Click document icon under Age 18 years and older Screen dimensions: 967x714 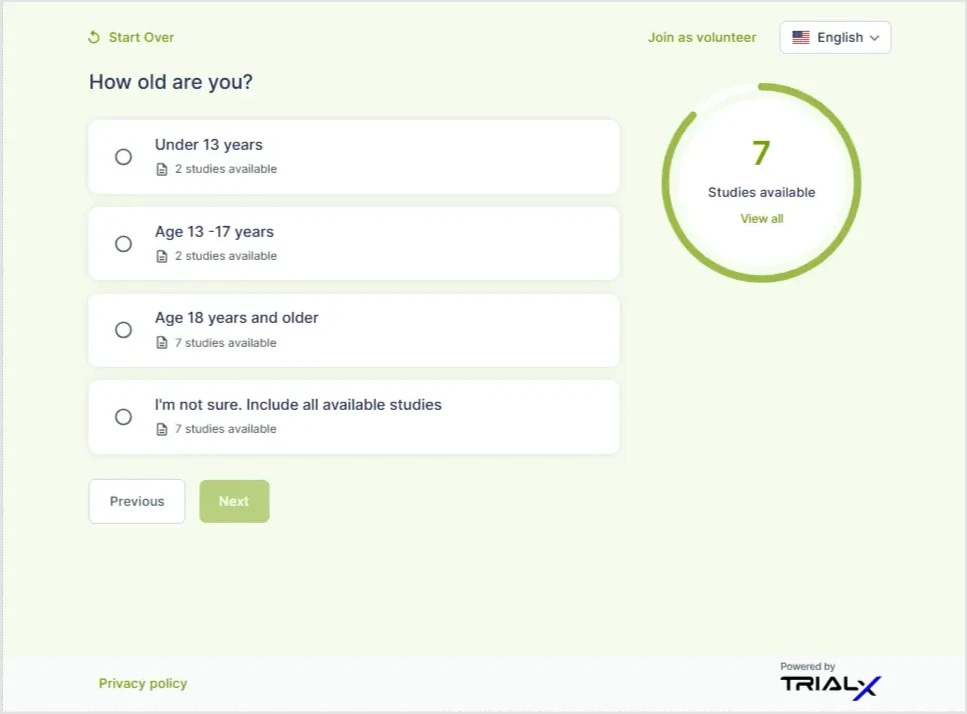coord(162,343)
